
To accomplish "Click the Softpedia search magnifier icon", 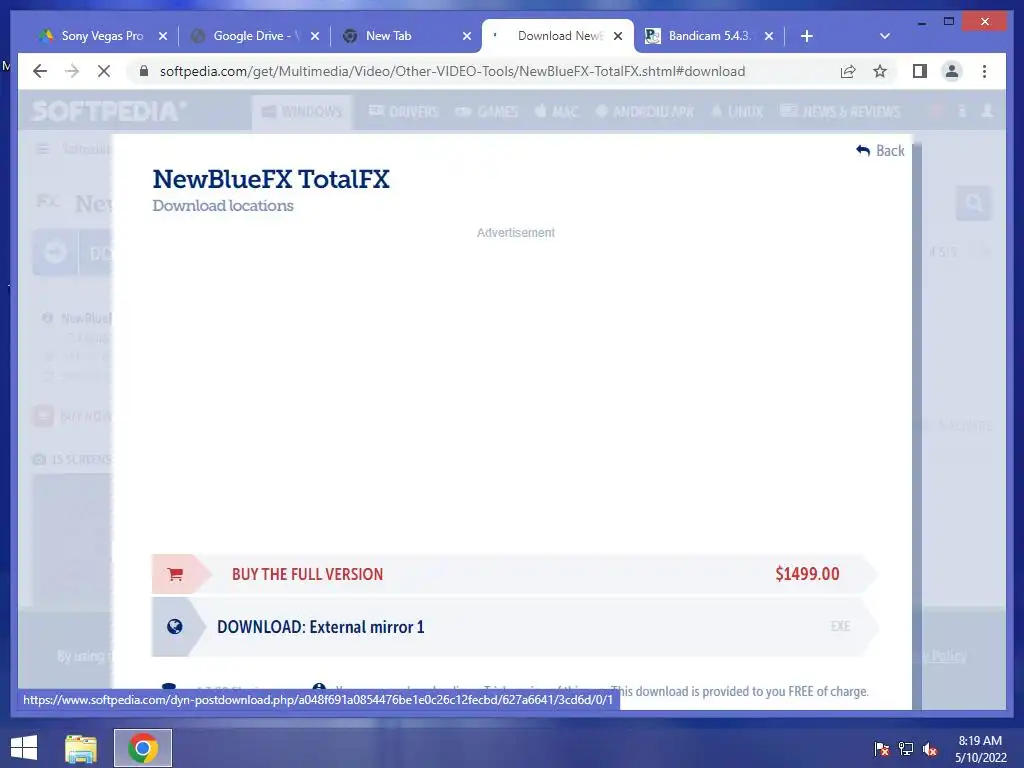I will (x=974, y=204).
